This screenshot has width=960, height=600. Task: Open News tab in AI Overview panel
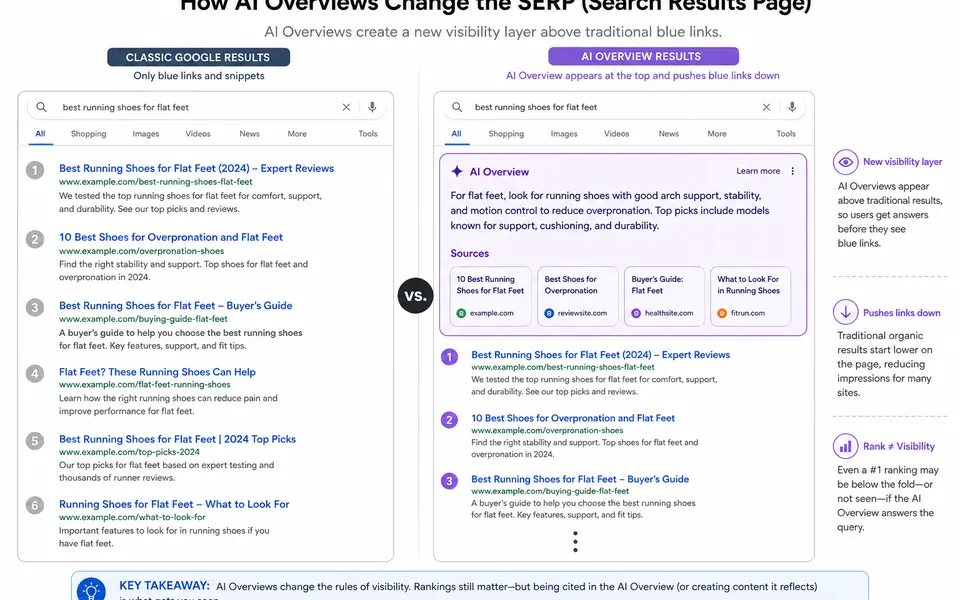[669, 133]
